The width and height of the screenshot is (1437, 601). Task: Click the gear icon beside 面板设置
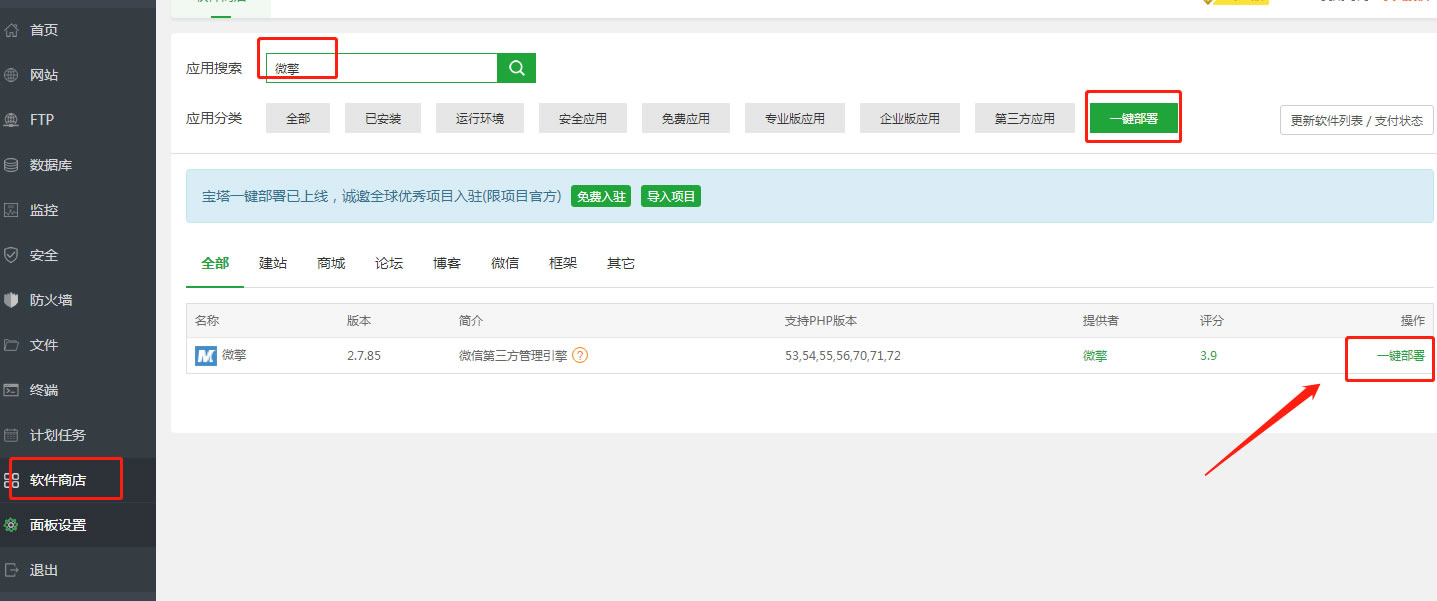tap(12, 525)
